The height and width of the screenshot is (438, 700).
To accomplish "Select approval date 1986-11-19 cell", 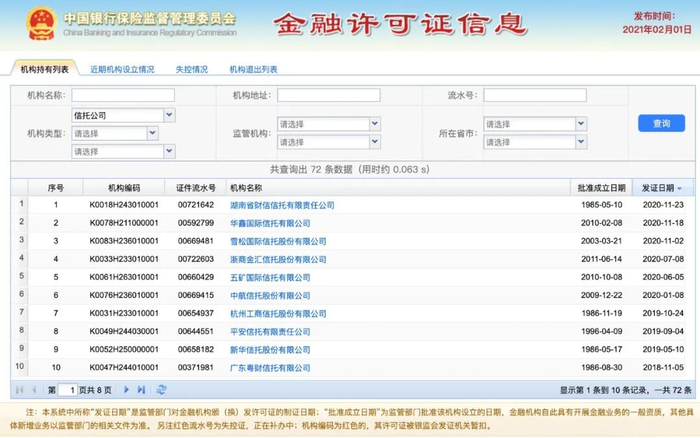I will [x=601, y=313].
